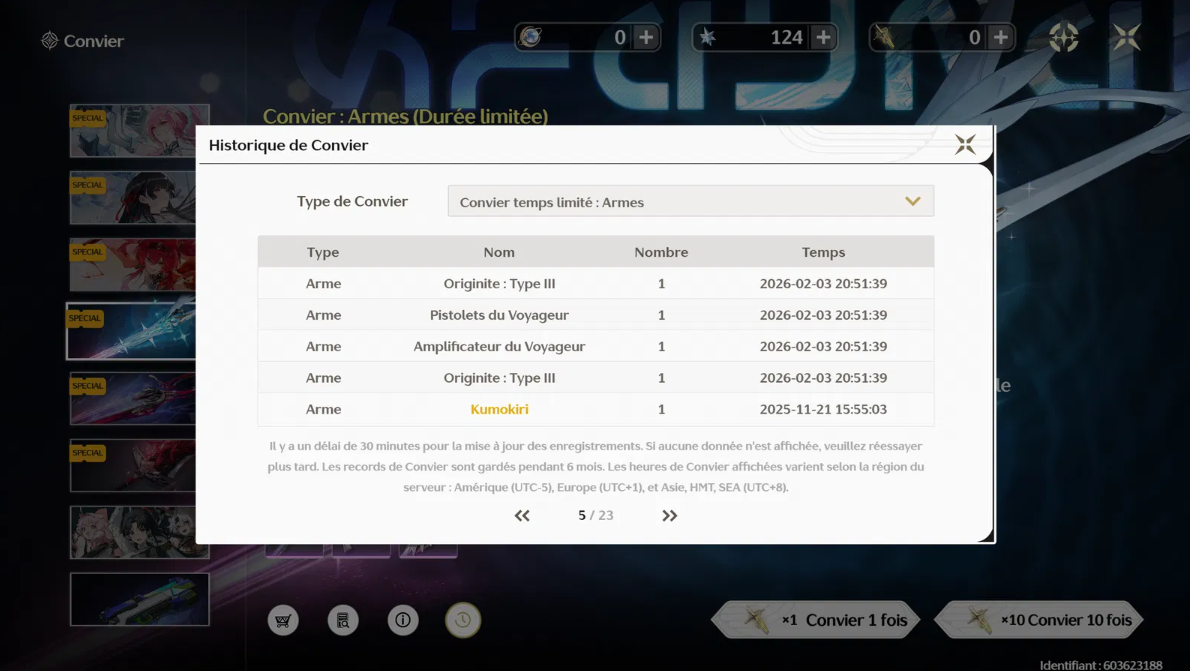The image size is (1190, 671).
Task: Open the crosshair-shaped icon in the top bar
Action: pos(1063,37)
